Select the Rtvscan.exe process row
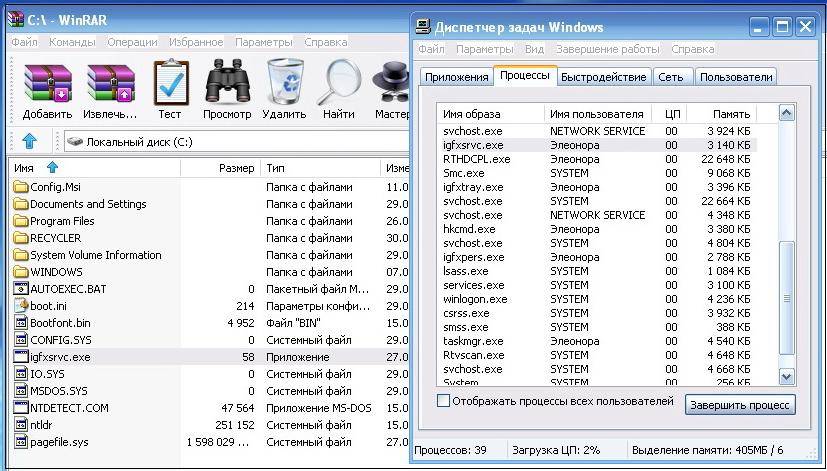 click(597, 355)
